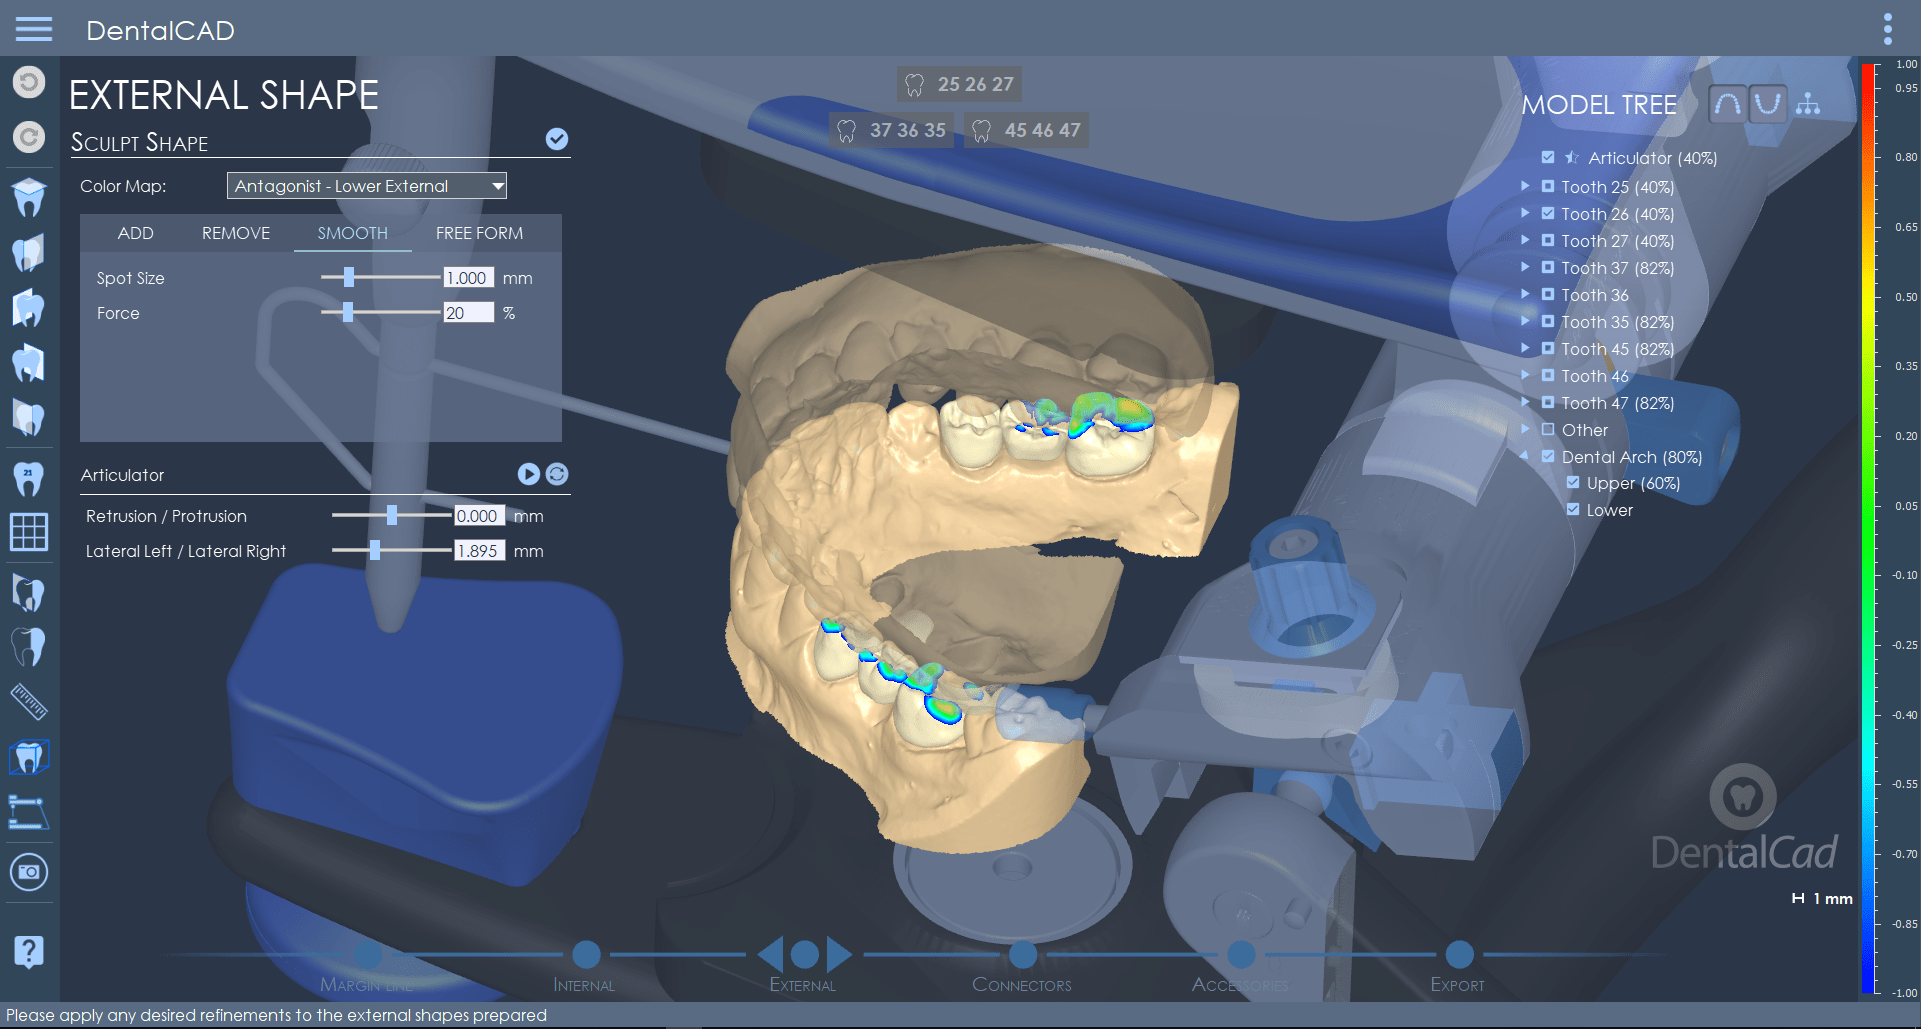Show upper jaw arch in Model Tree

point(1728,104)
